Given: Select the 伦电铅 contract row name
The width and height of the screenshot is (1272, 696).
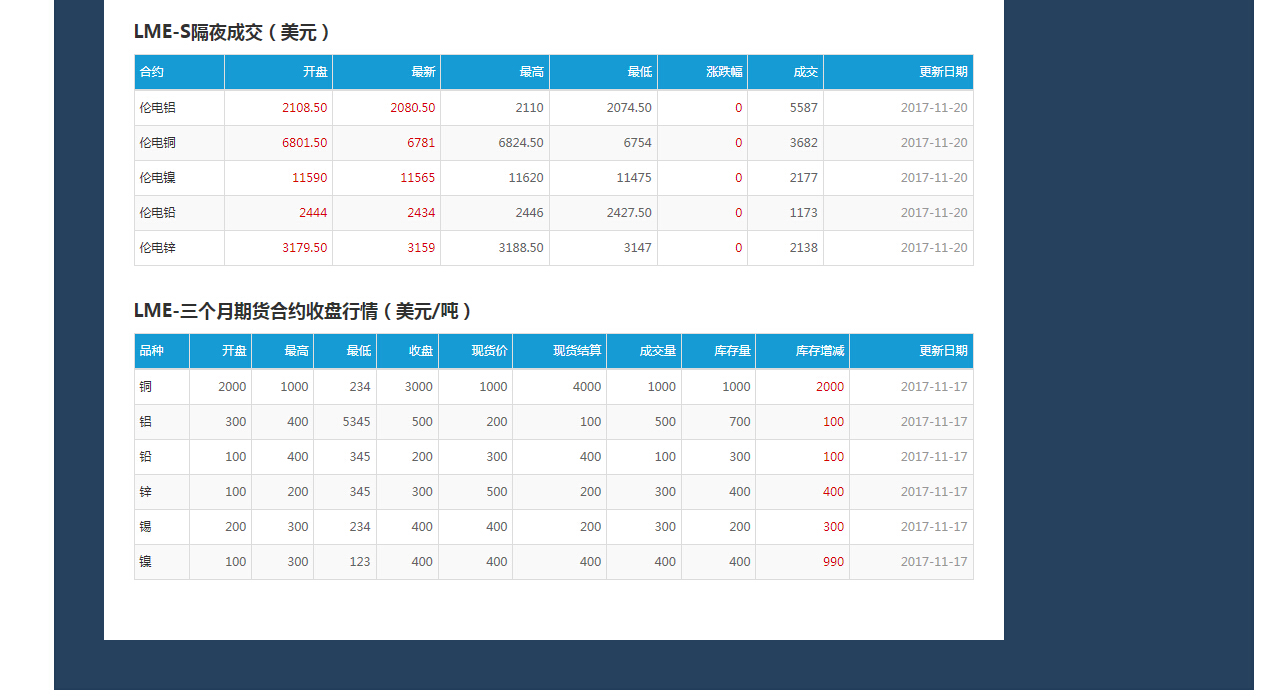Looking at the screenshot, I should tap(158, 212).
